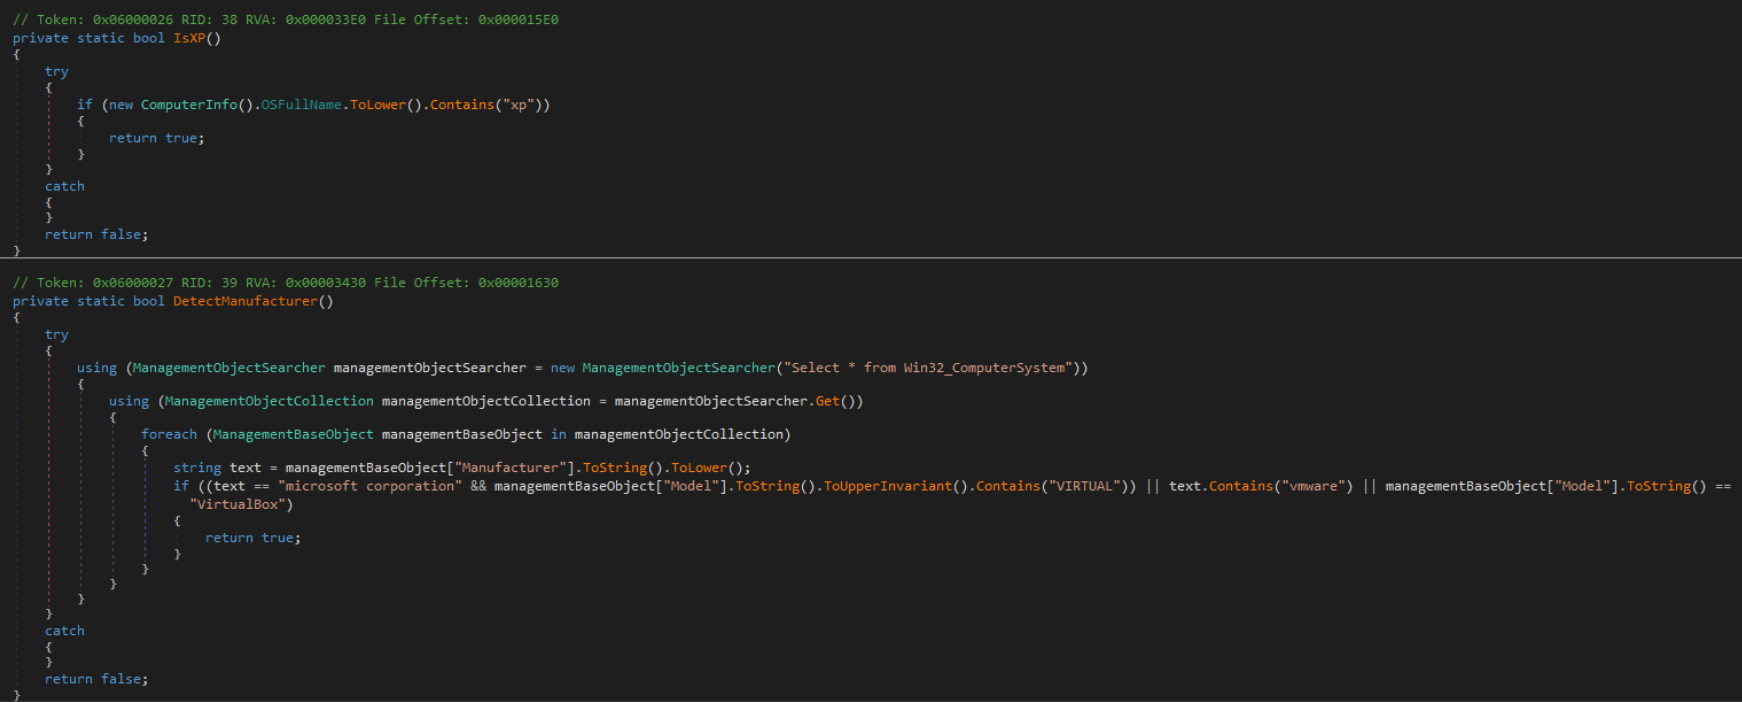Click the DetectManufacturer method name
Screen dimensions: 1742x702
pyautogui.click(x=245, y=301)
